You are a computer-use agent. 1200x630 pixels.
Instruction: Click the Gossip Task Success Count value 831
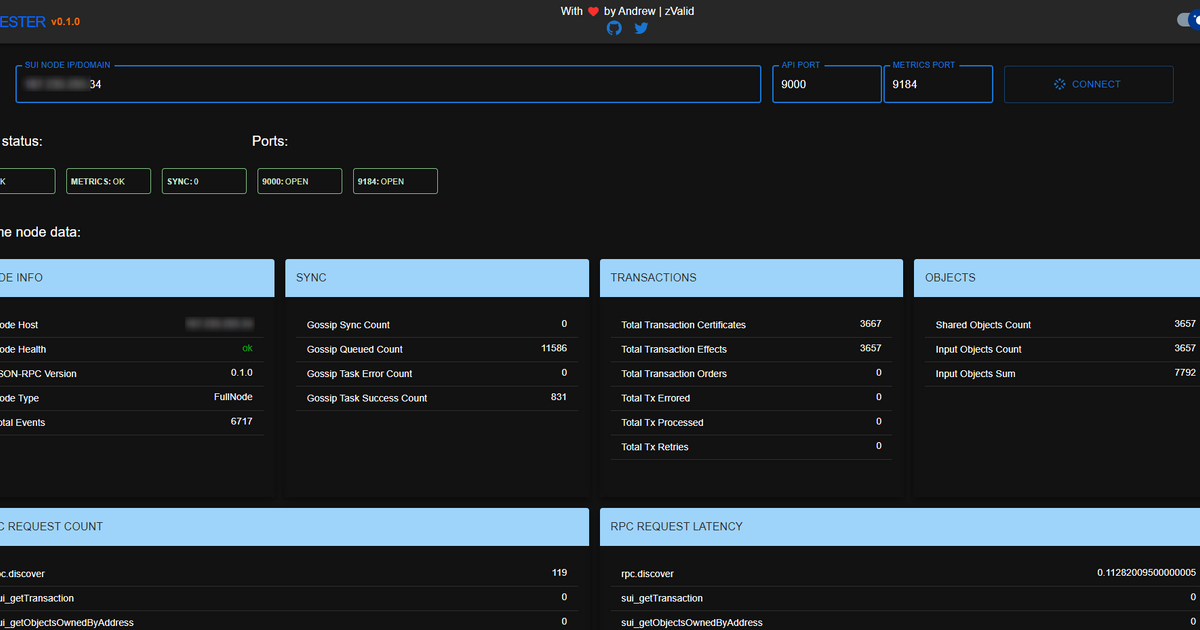pyautogui.click(x=559, y=397)
